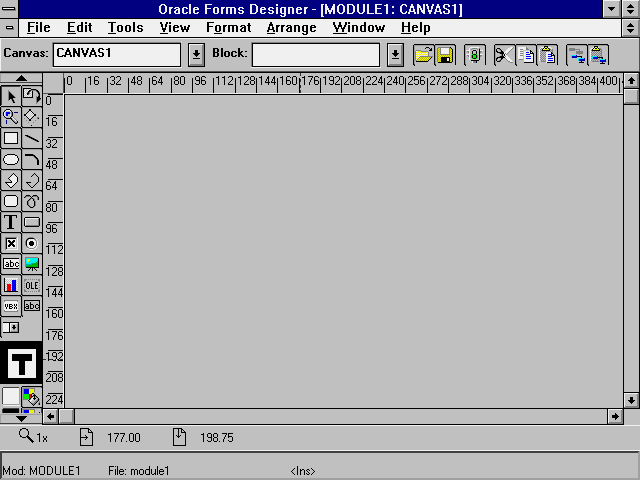Choose the ellipse drawing tool
Image resolution: width=640 pixels, height=480 pixels.
[x=11, y=159]
